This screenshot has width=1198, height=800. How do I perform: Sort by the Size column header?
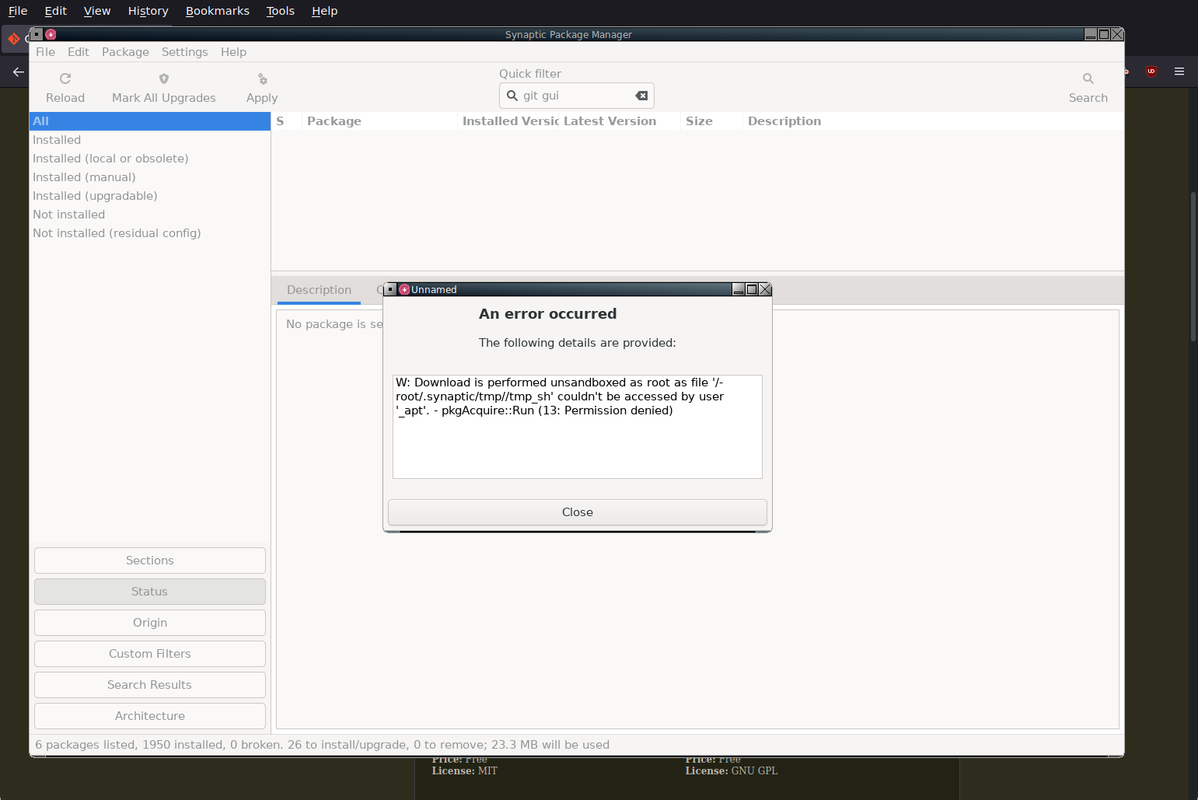(711, 121)
